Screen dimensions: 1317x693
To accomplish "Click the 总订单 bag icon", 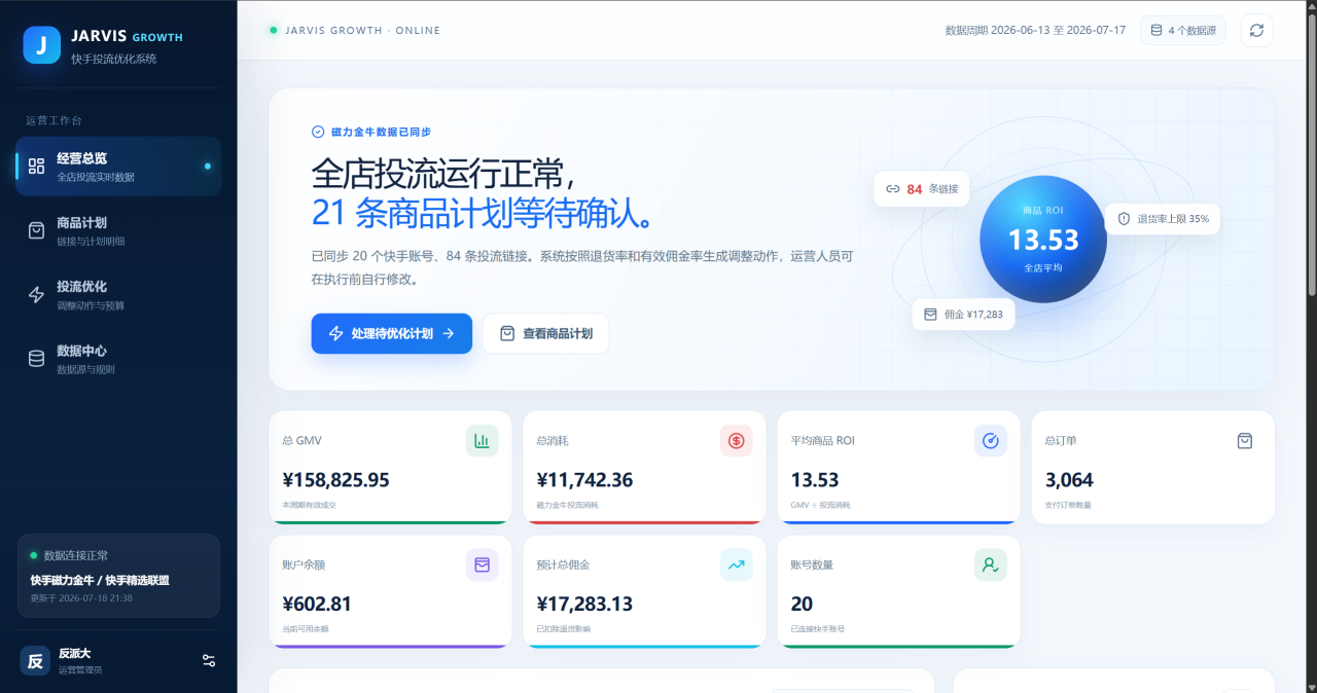I will [1244, 440].
